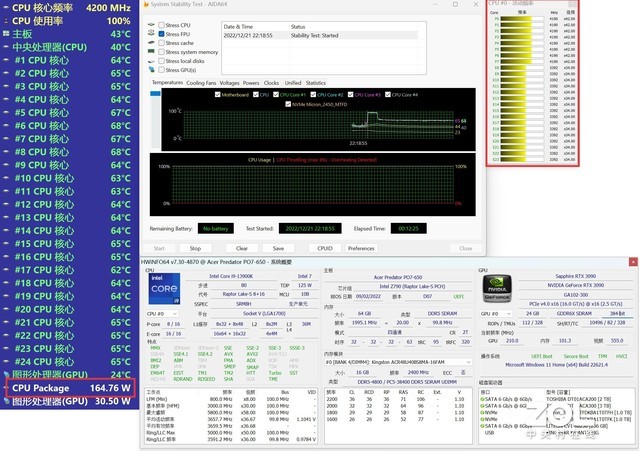640x451 pixels.
Task: Click the Stress GPU(s) monitor icon
Action: coord(151,69)
